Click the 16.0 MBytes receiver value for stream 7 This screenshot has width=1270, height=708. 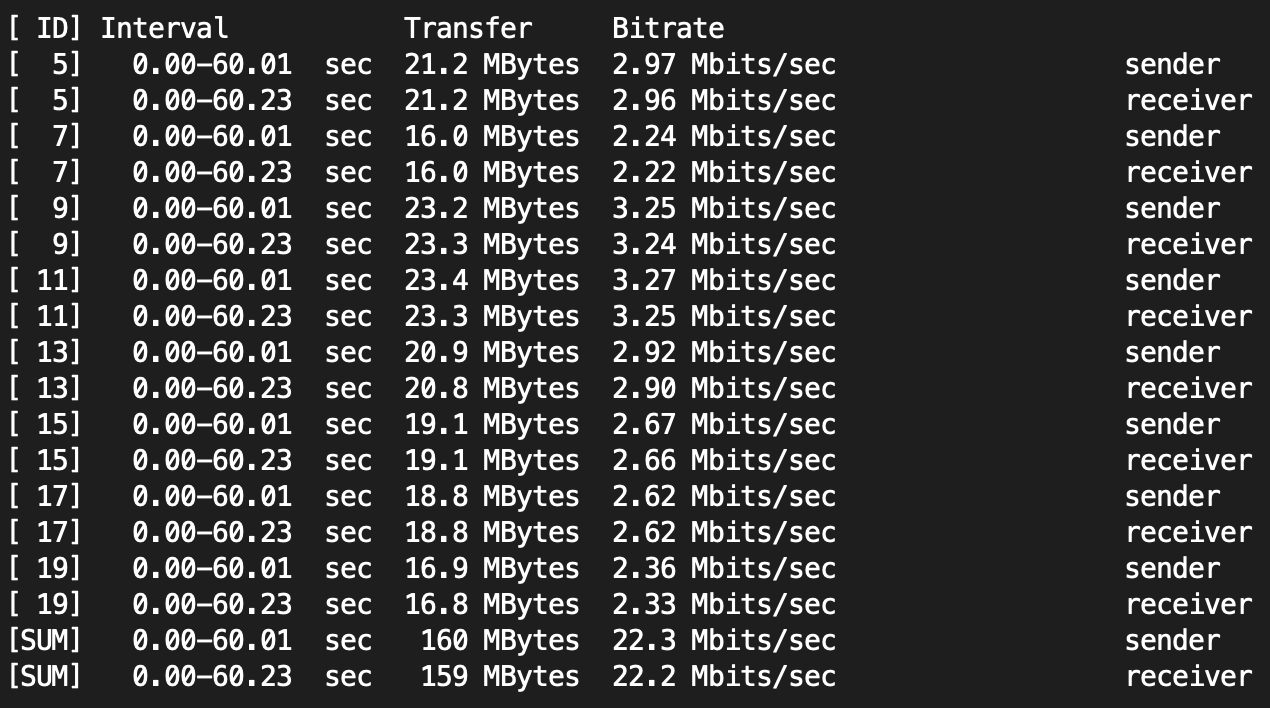click(x=492, y=173)
